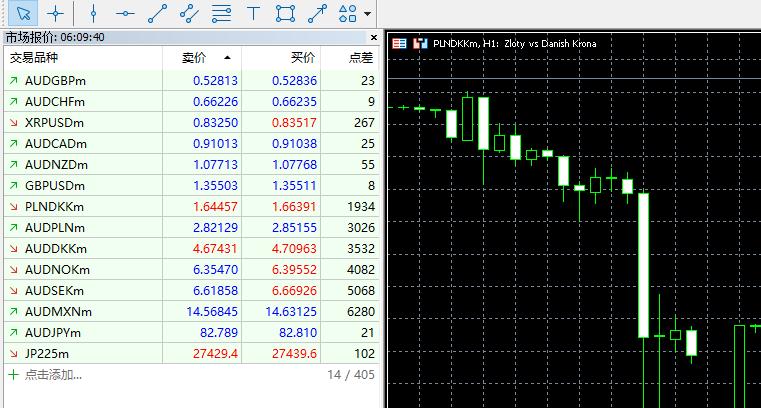Viewport: 761px width, 408px height.
Task: Click the up arrow beside AUDGBPm
Action: click(x=13, y=81)
